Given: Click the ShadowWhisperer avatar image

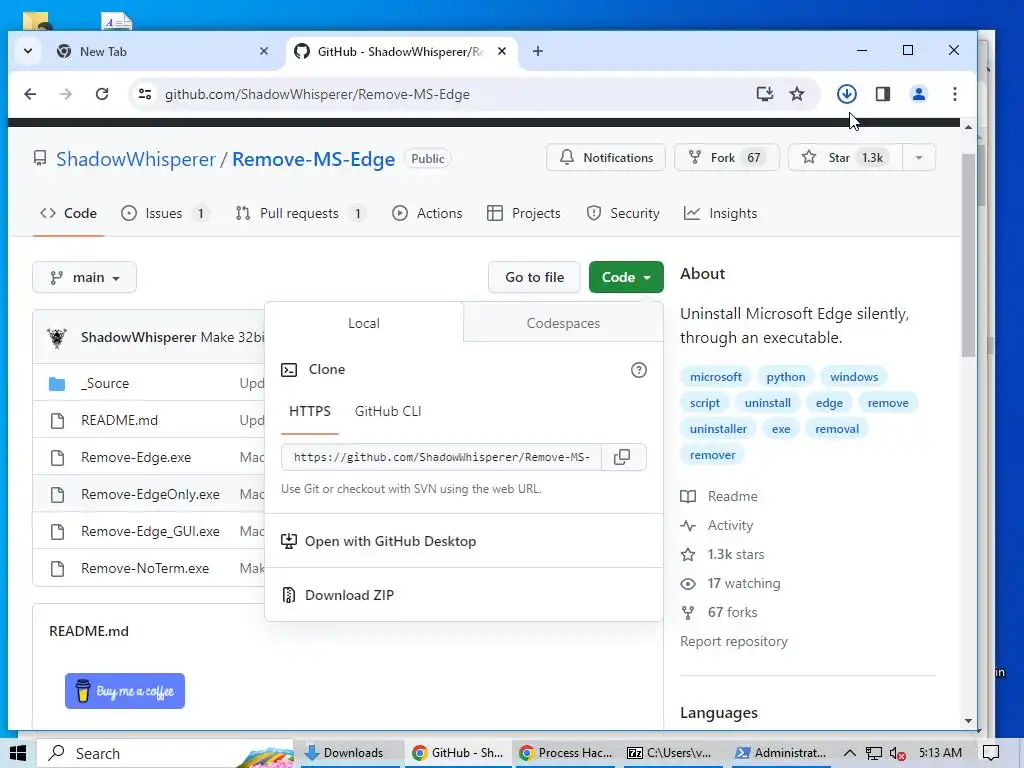Looking at the screenshot, I should pyautogui.click(x=57, y=338).
